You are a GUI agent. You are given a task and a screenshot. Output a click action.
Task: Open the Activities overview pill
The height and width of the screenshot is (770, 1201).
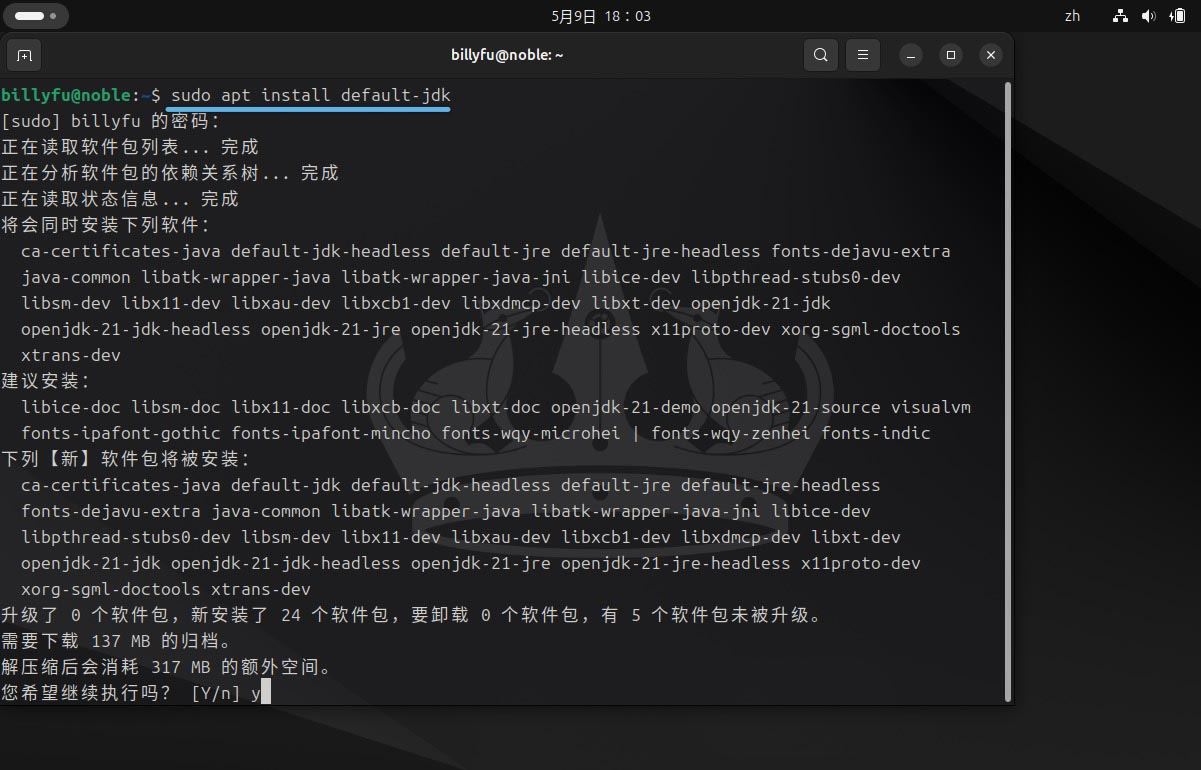pyautogui.click(x=36, y=16)
